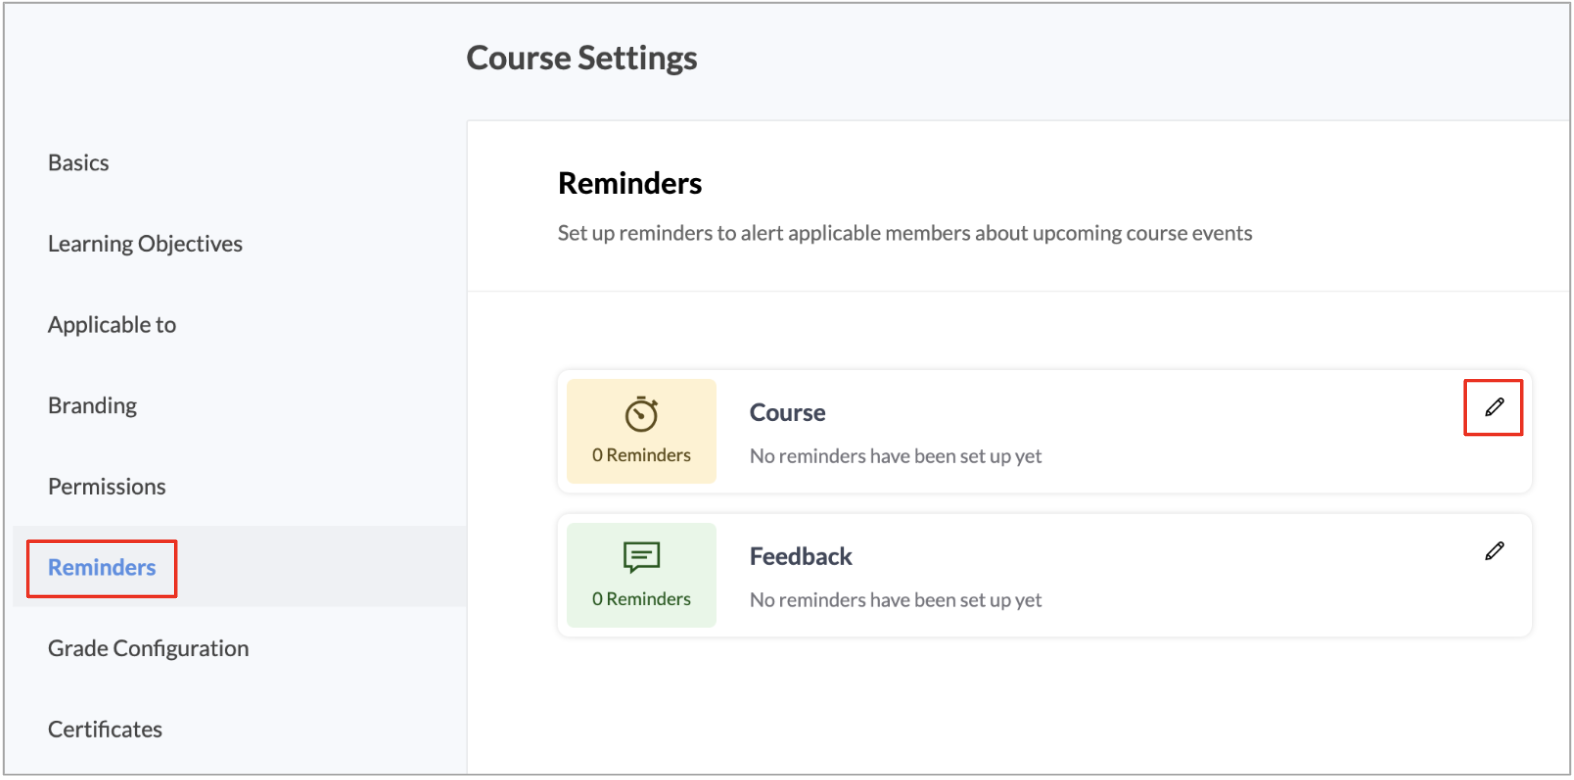This screenshot has height=780, width=1574.
Task: Click the Feedback reminder title
Action: [x=801, y=557]
